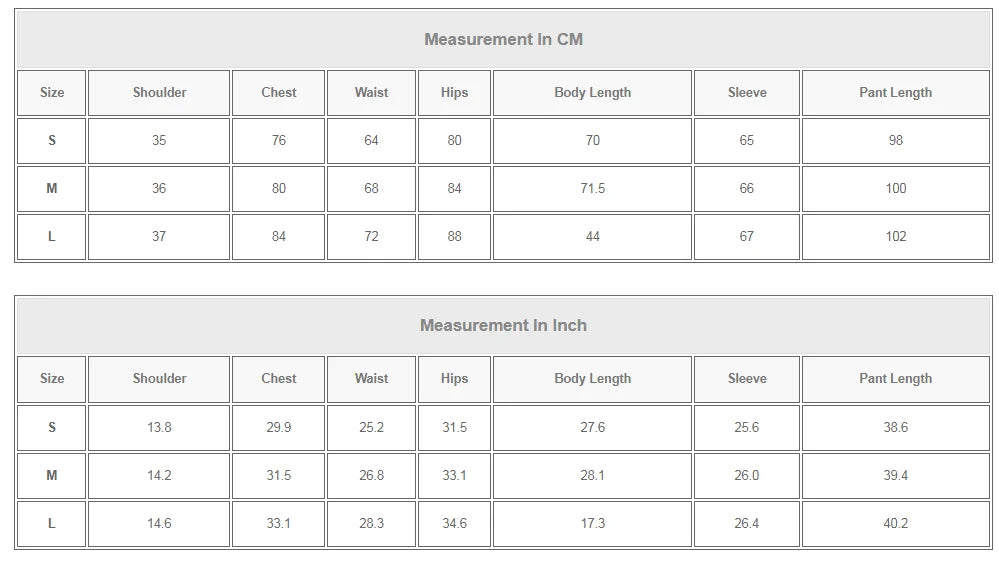Click the S size cell in CM table
This screenshot has height=561, width=999.
click(52, 141)
